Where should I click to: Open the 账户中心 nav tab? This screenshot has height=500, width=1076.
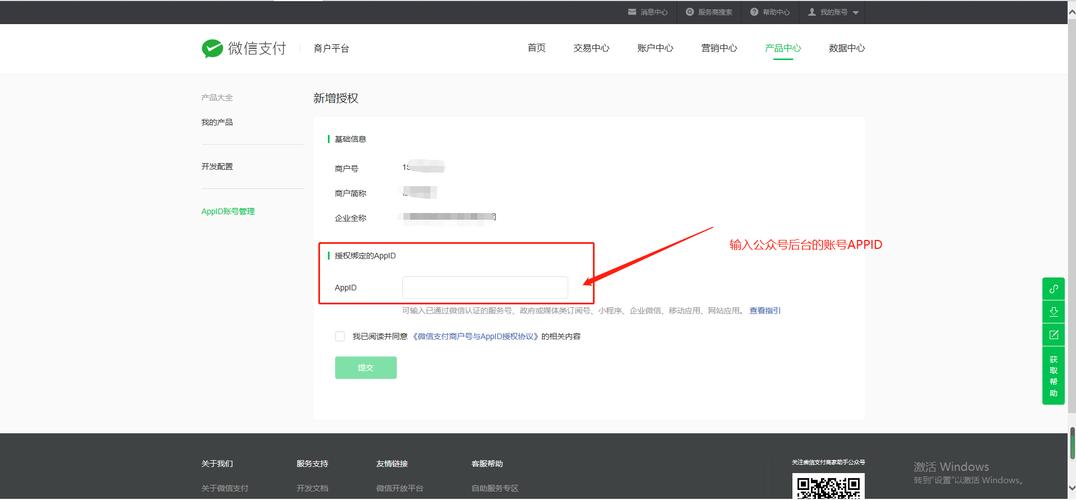[x=655, y=48]
